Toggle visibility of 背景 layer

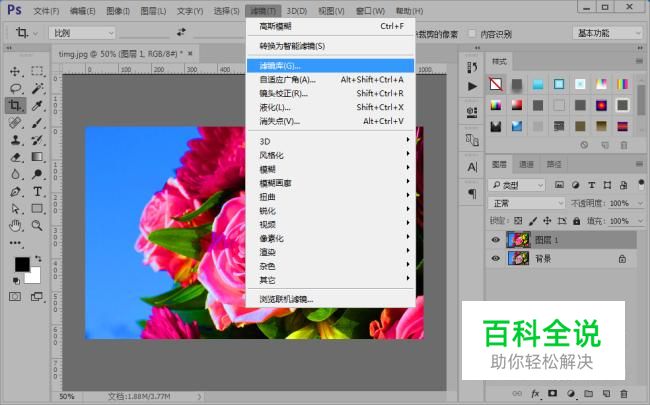click(495, 259)
